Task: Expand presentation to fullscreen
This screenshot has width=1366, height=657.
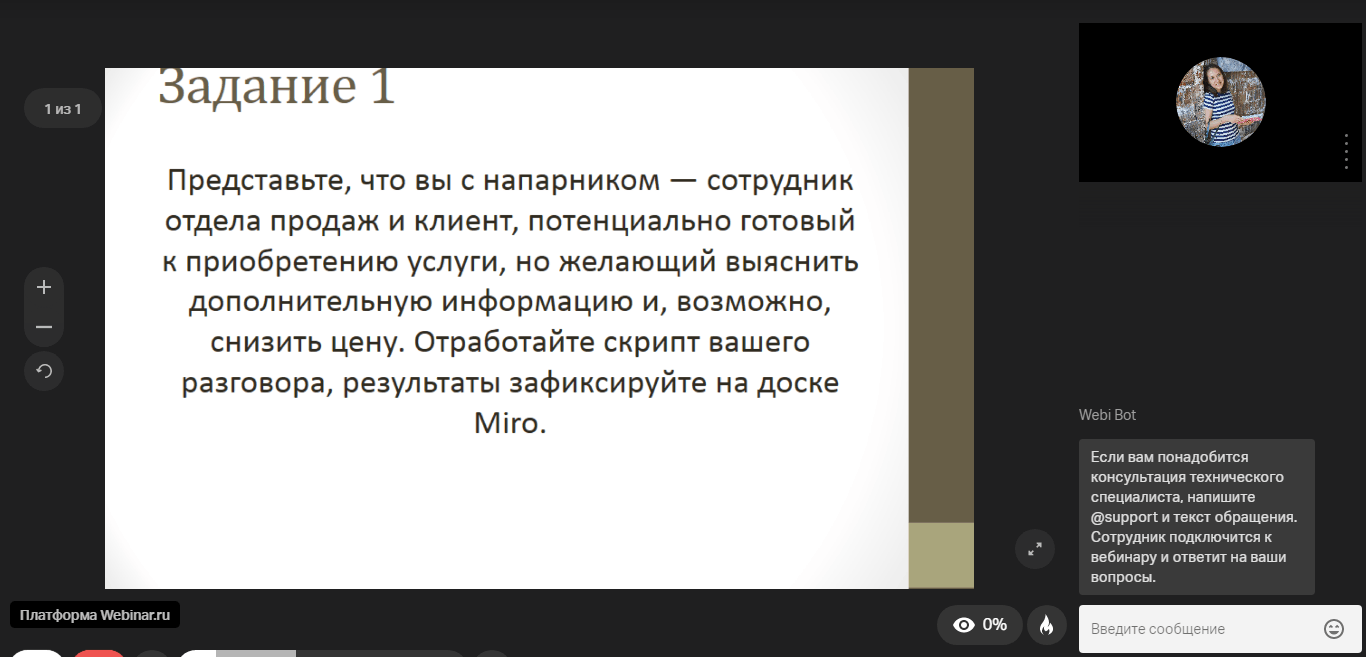Action: pos(1035,548)
